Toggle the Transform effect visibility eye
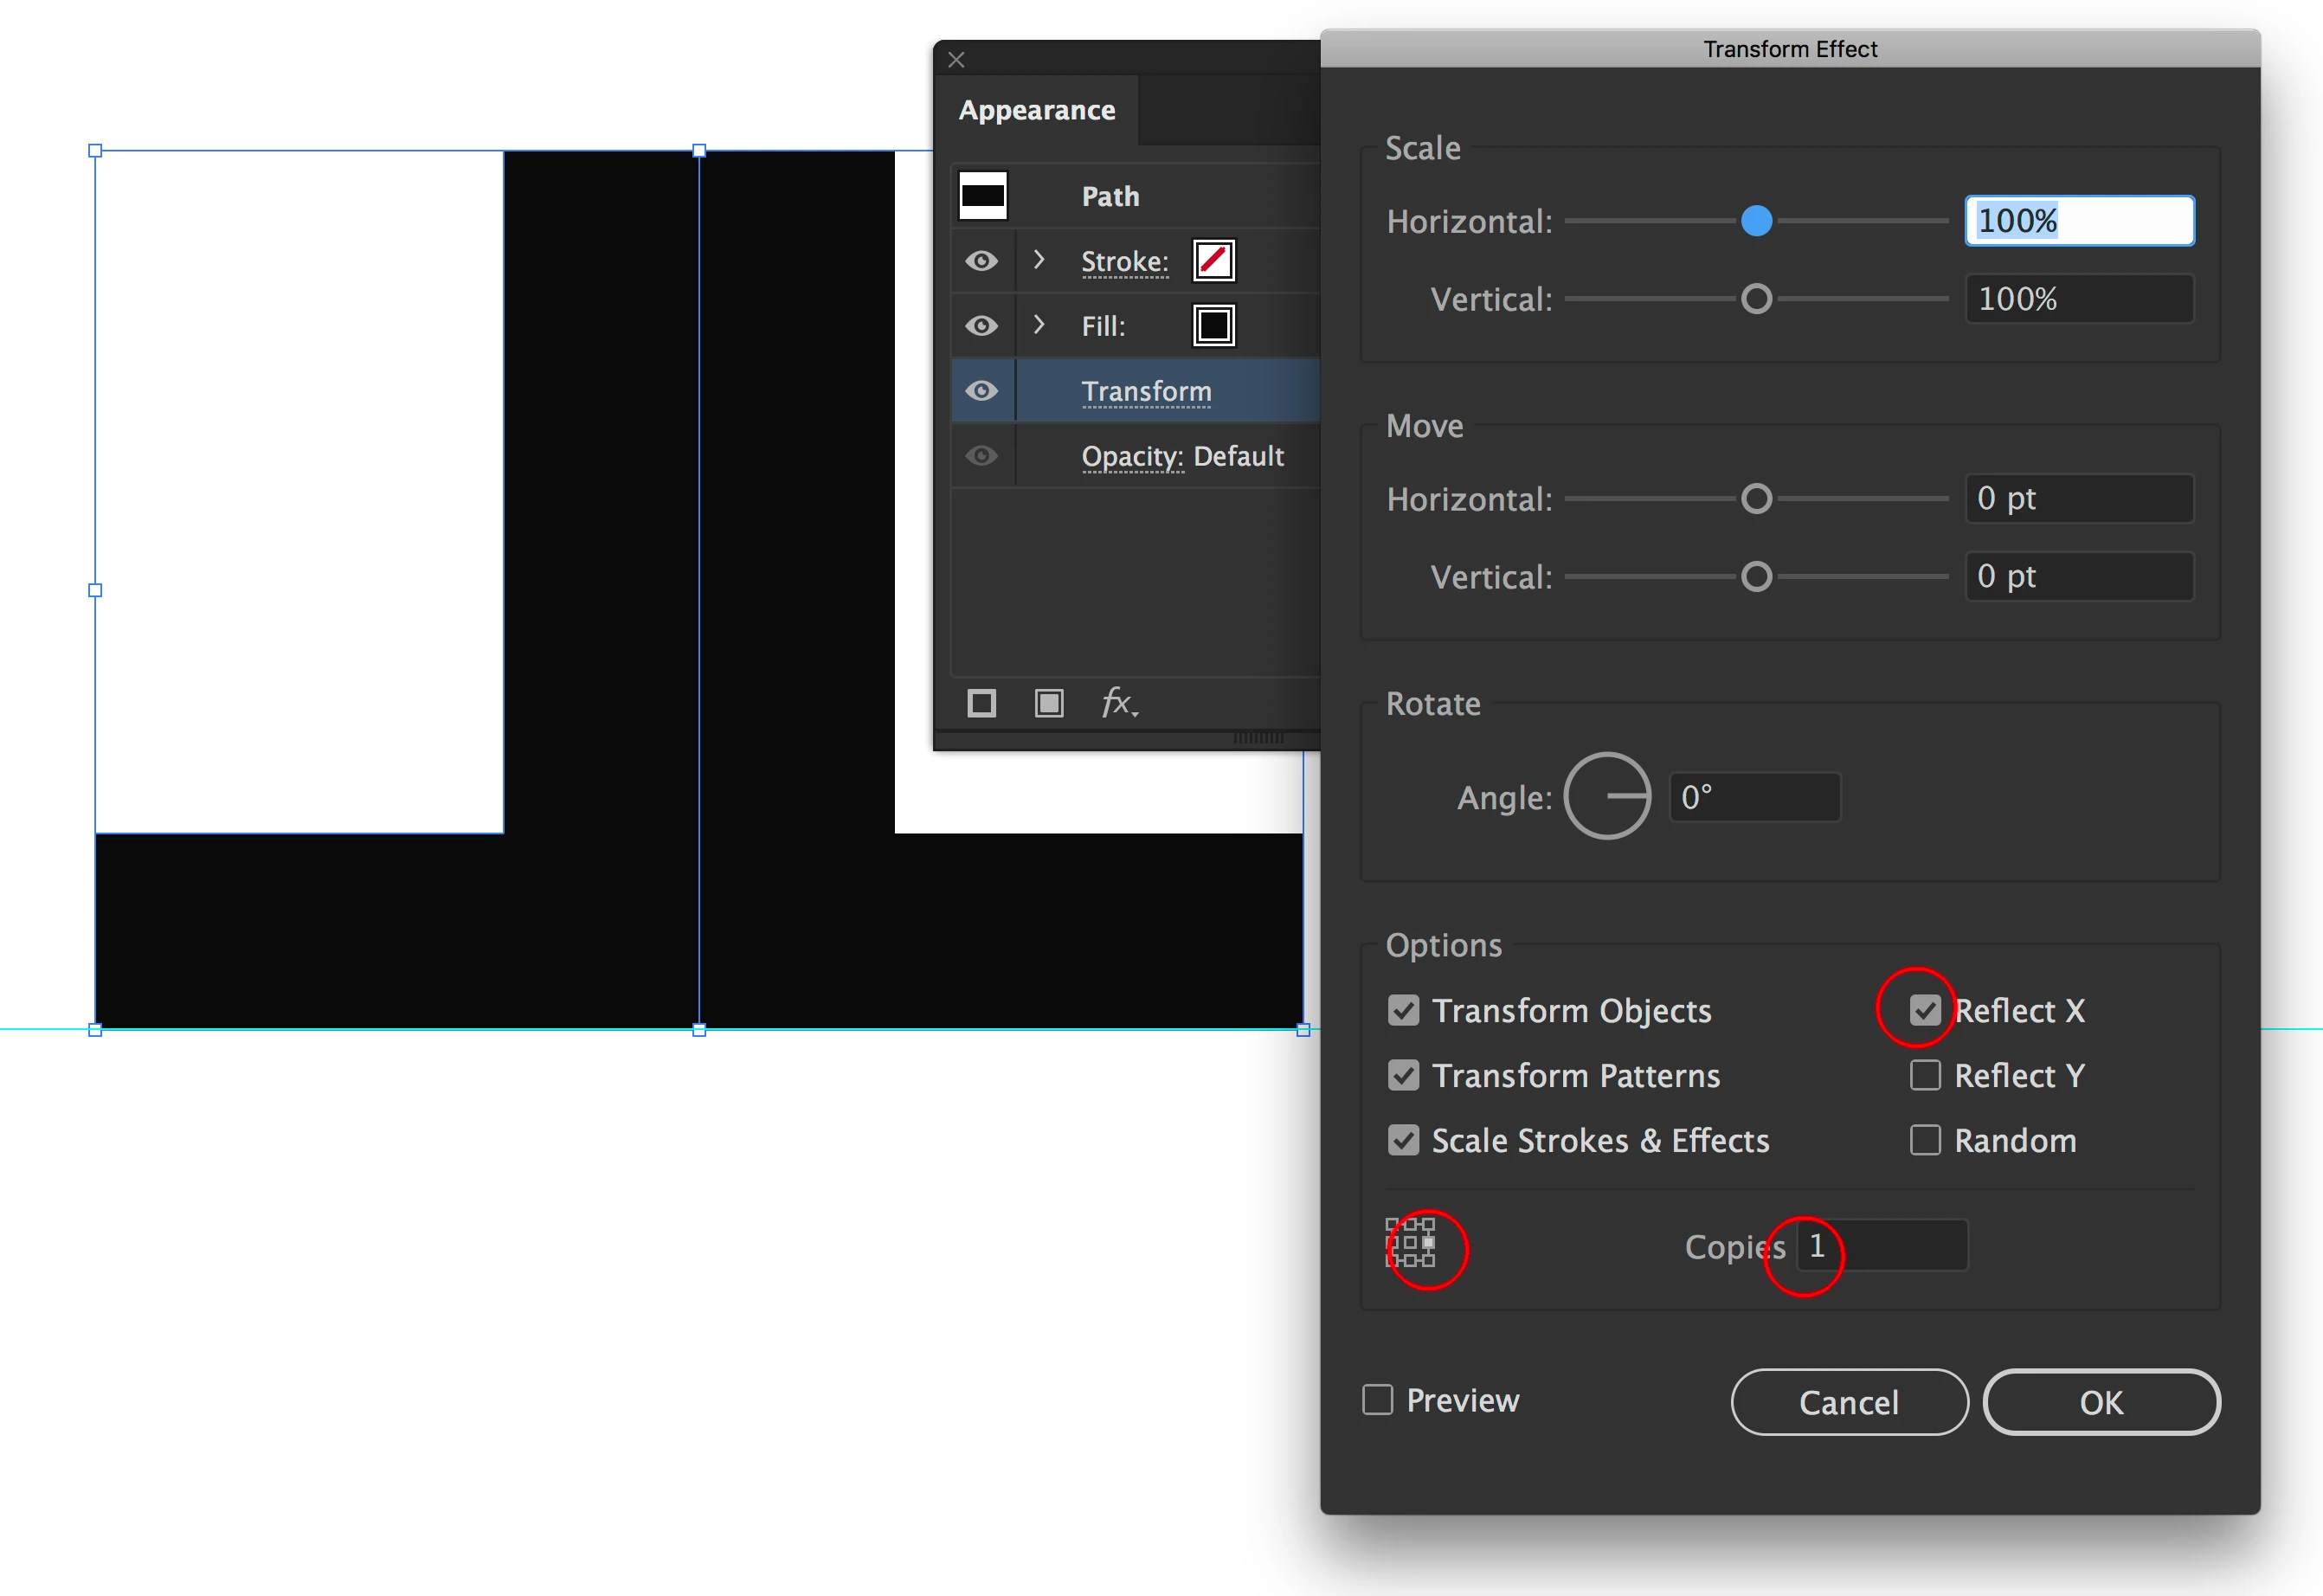Screen dimensions: 2323x1596 coord(981,391)
